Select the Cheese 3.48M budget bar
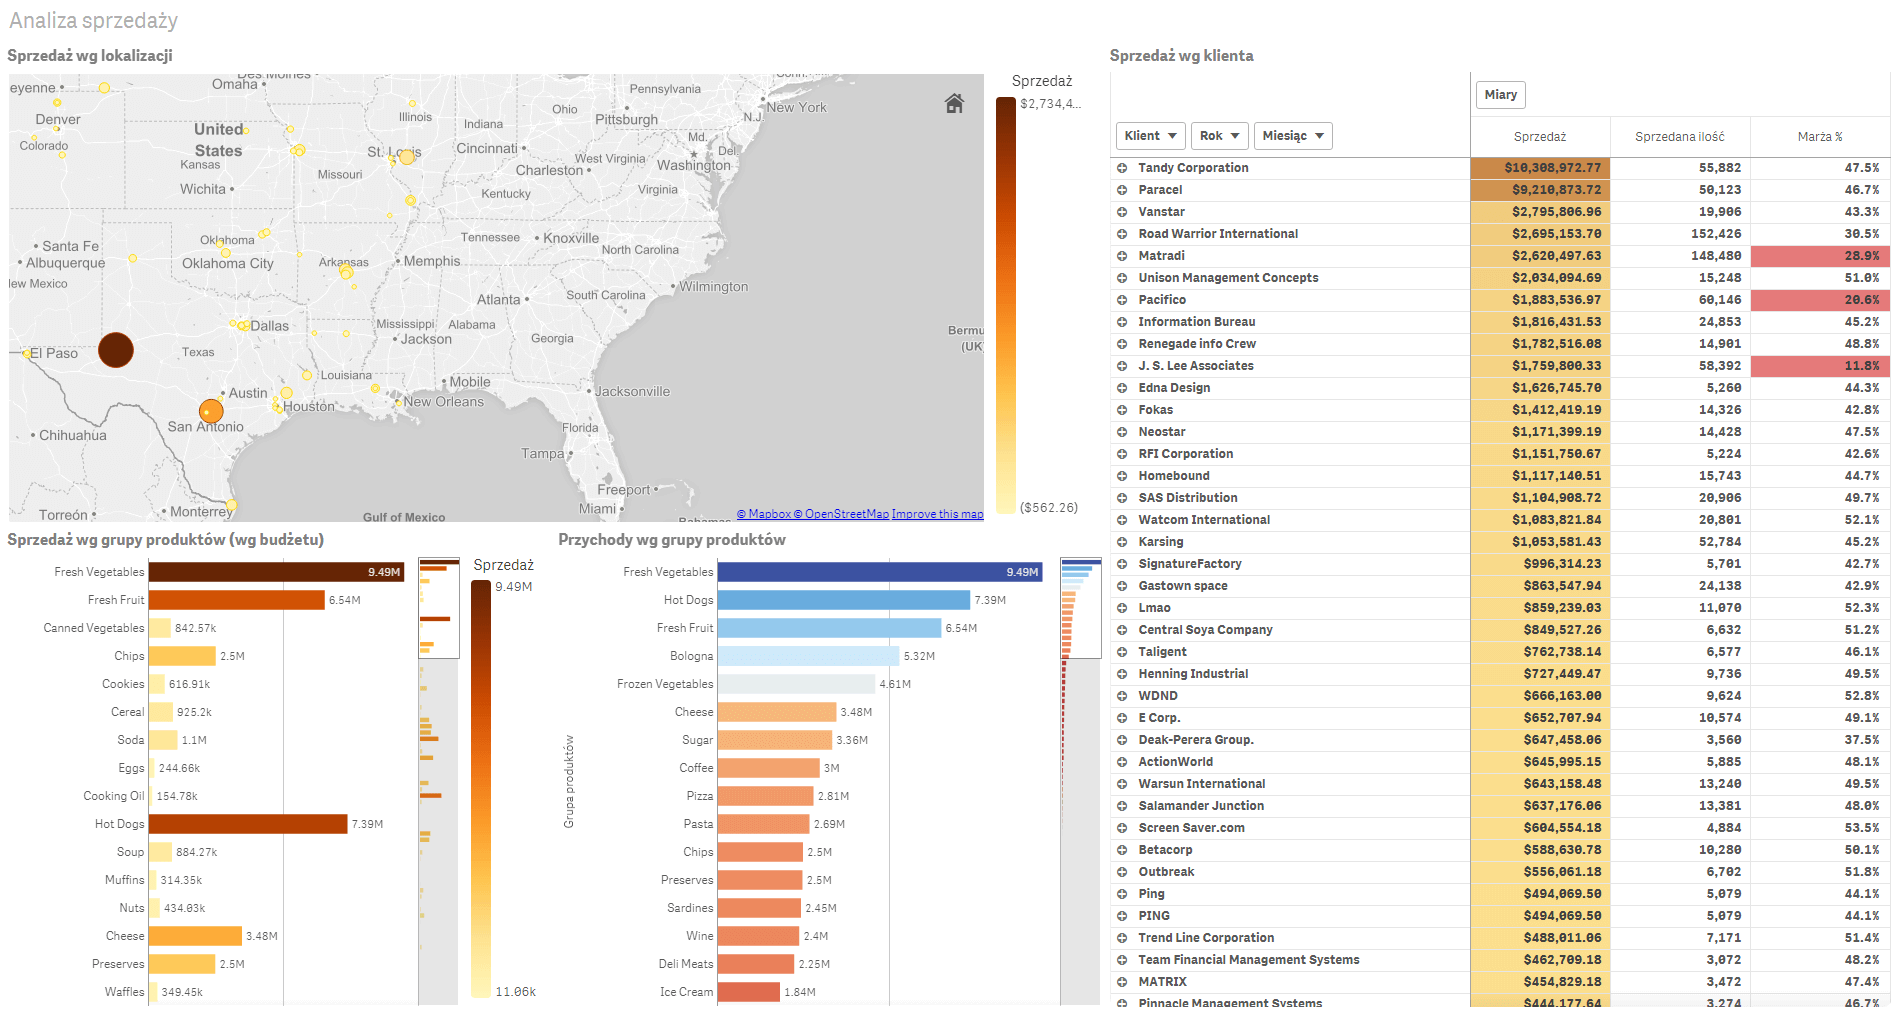This screenshot has width=1902, height=1020. tap(195, 936)
